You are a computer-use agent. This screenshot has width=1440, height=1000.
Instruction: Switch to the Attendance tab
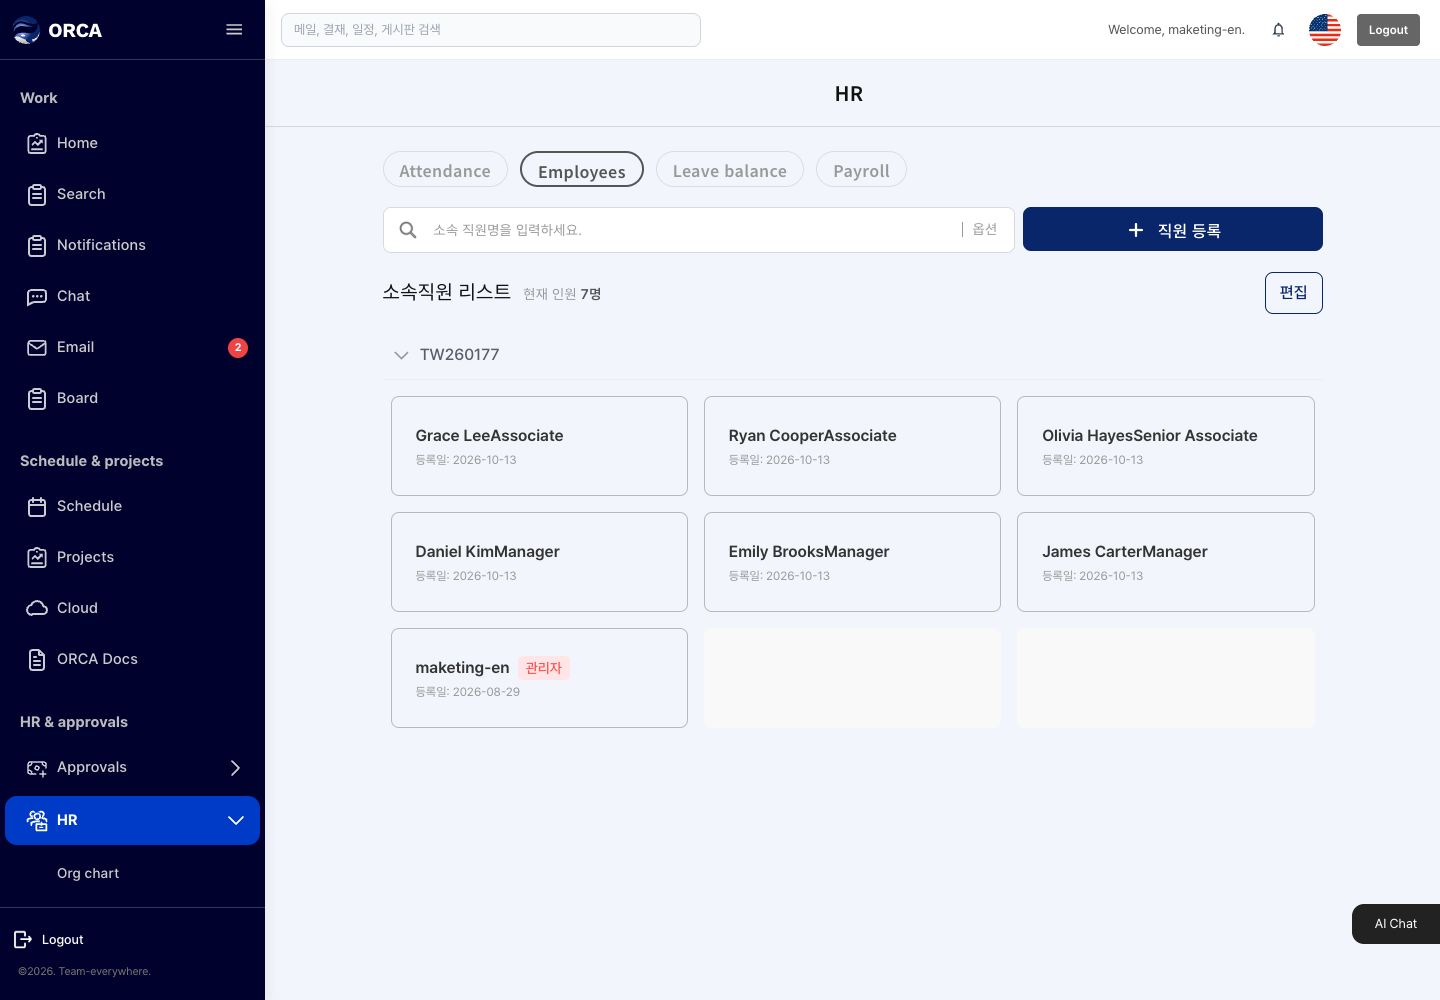[x=445, y=170]
